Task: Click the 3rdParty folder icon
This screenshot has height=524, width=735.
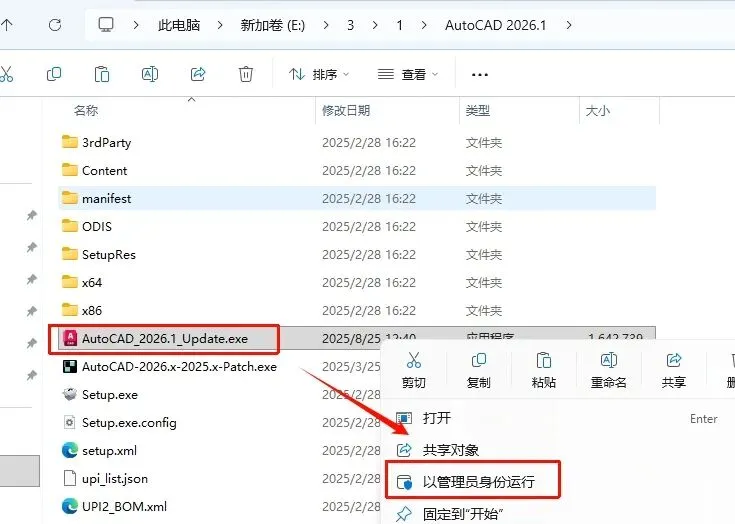Action: coord(70,142)
